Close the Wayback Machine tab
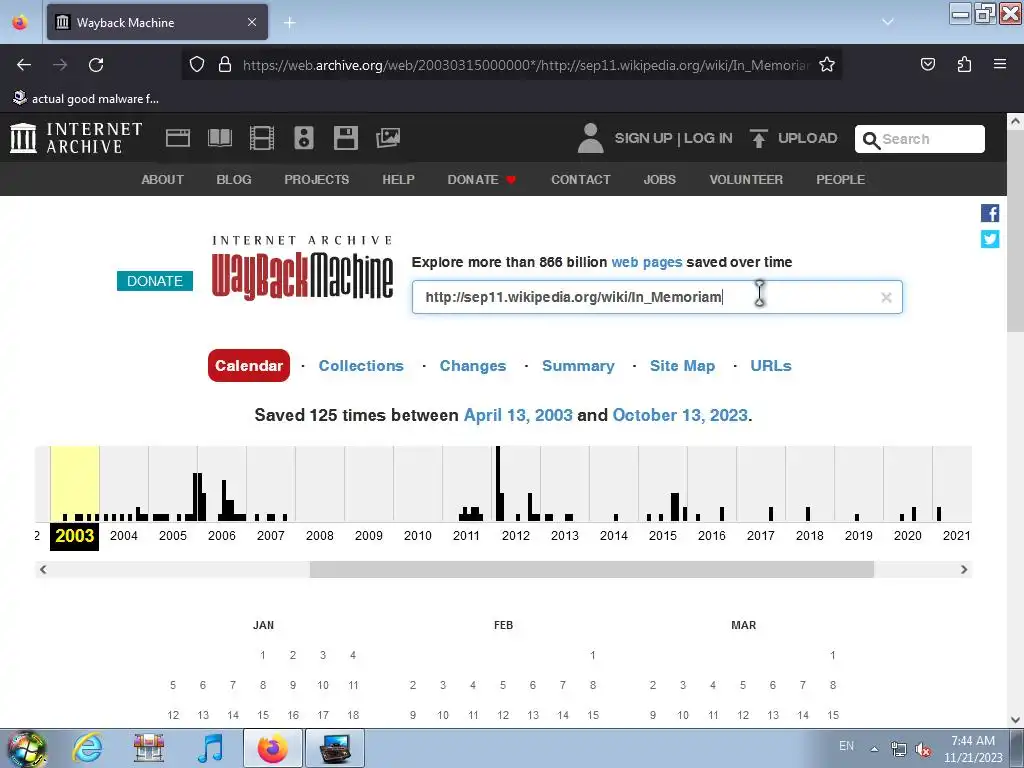The width and height of the screenshot is (1024, 768). pos(252,22)
